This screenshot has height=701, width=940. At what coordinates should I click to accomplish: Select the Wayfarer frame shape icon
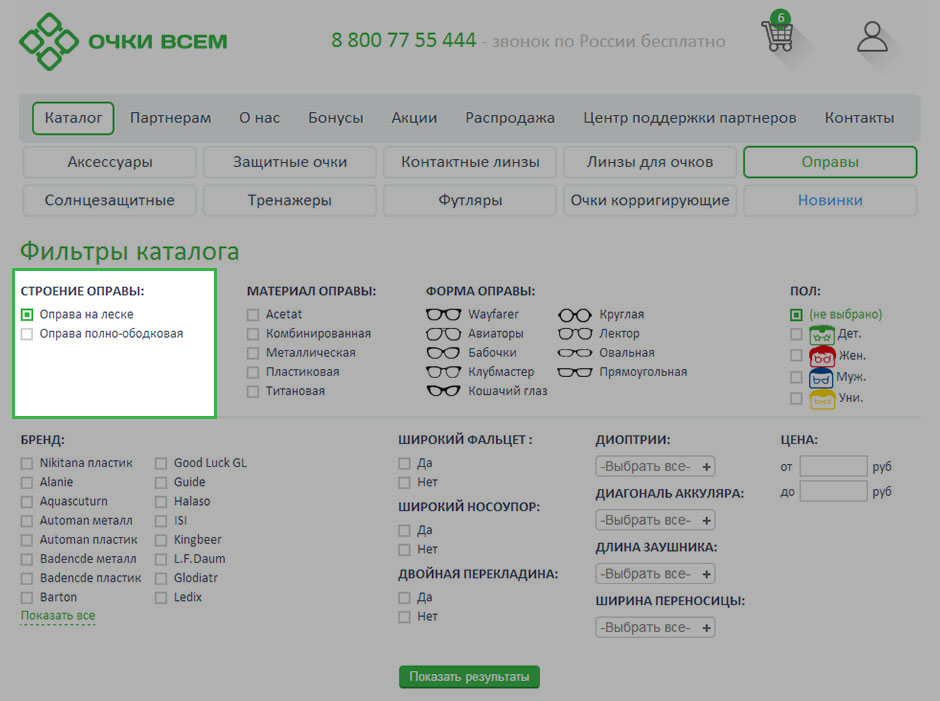click(443, 315)
